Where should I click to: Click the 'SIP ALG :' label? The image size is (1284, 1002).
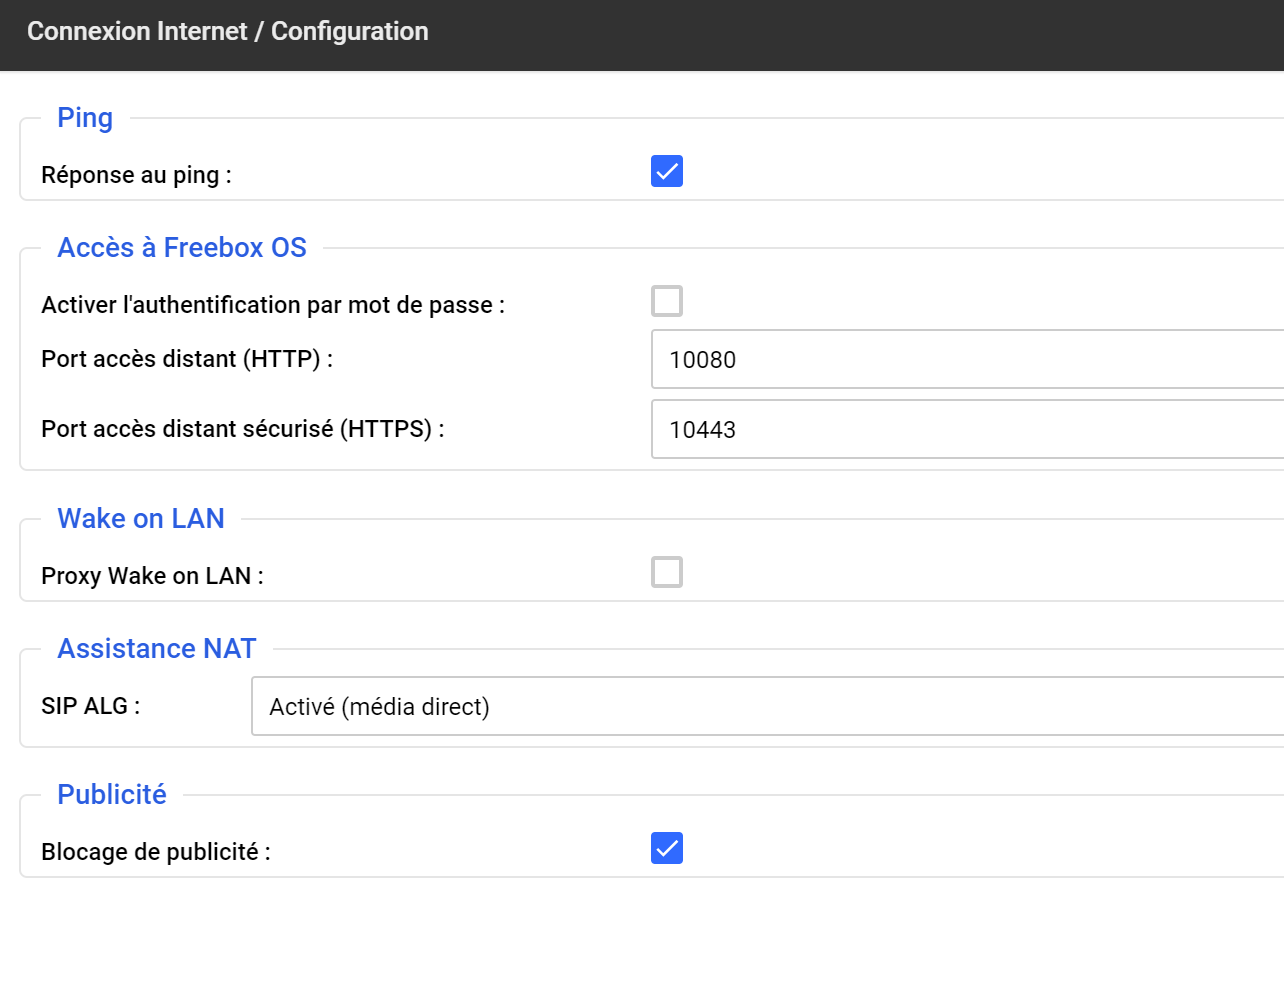(x=91, y=706)
